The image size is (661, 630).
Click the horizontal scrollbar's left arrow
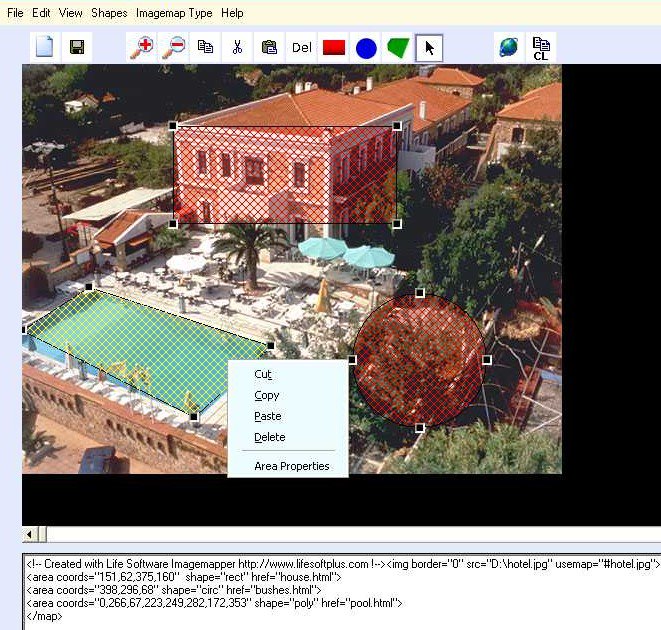[x=29, y=535]
